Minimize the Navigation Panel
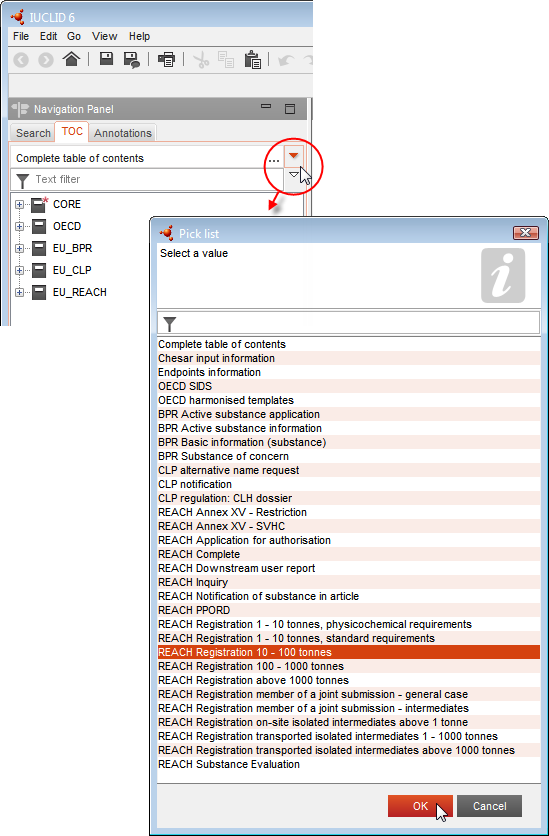Image resolution: width=549 pixels, height=836 pixels. point(265,106)
